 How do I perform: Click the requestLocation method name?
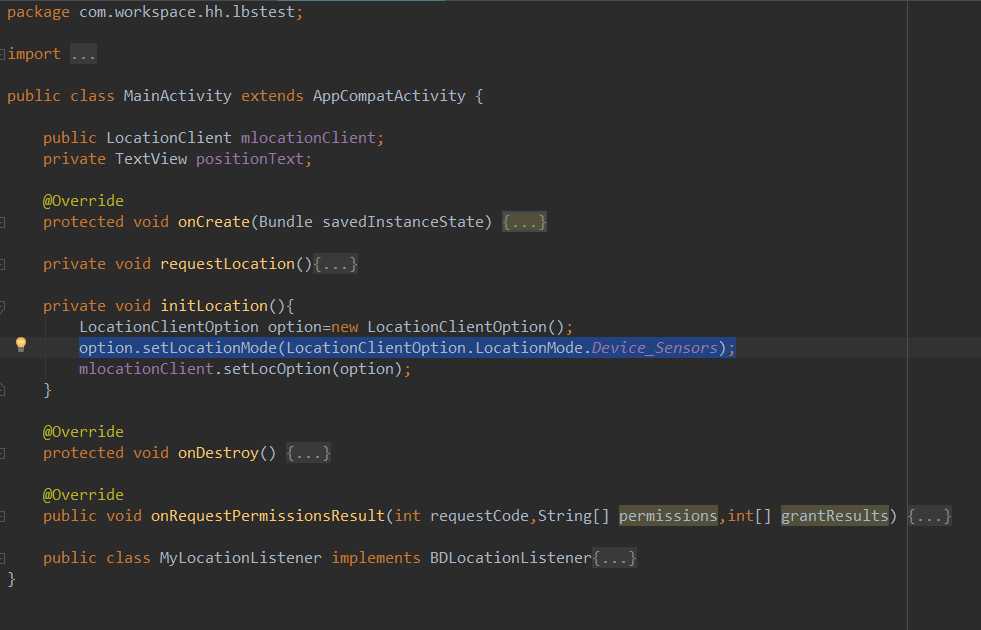coord(227,264)
